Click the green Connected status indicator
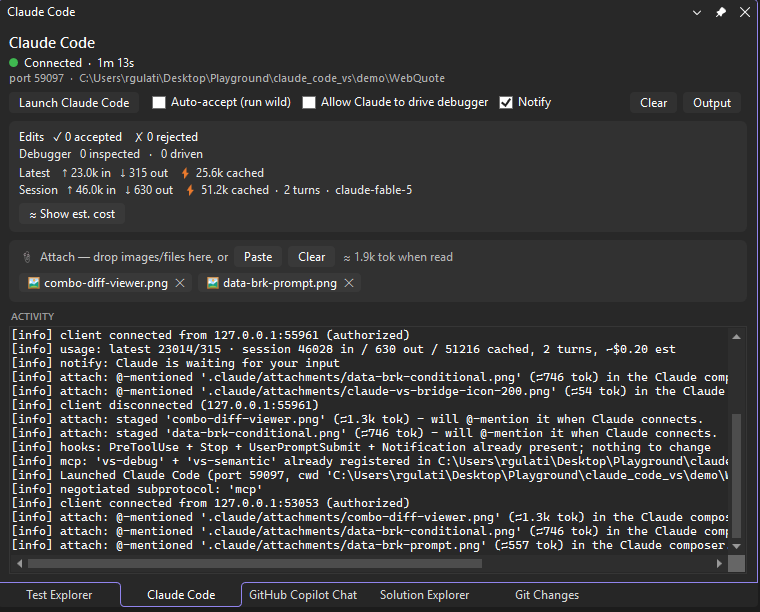Image resolution: width=760 pixels, height=612 pixels. point(14,63)
